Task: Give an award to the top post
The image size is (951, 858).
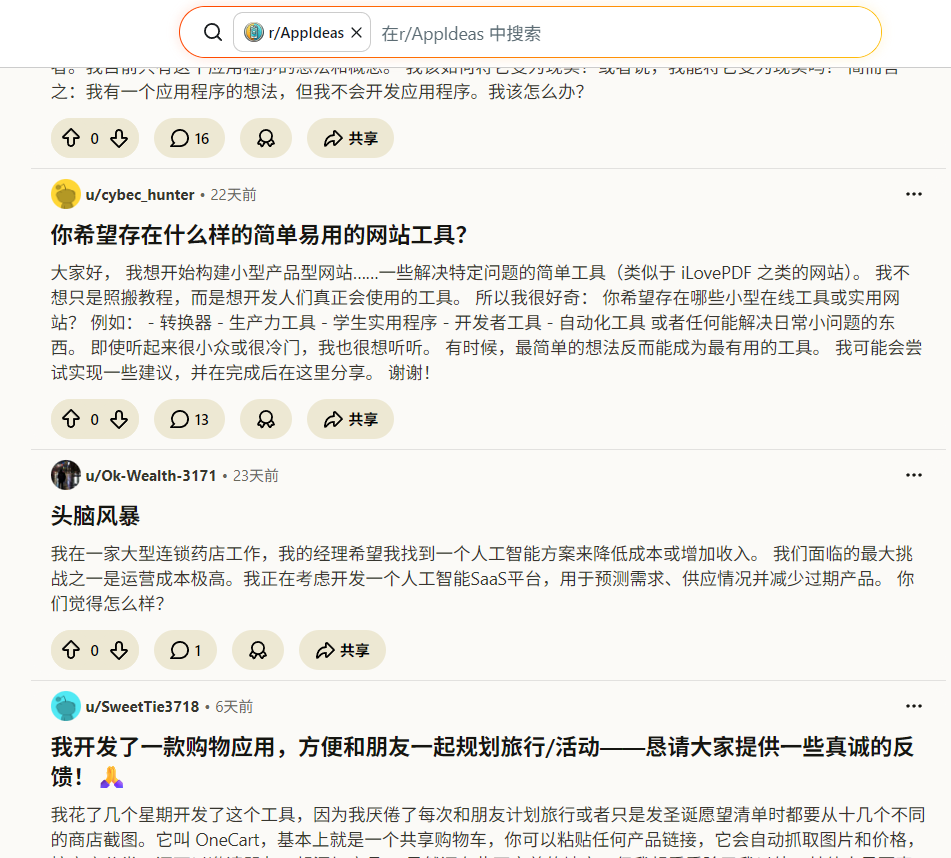Action: coord(266,138)
